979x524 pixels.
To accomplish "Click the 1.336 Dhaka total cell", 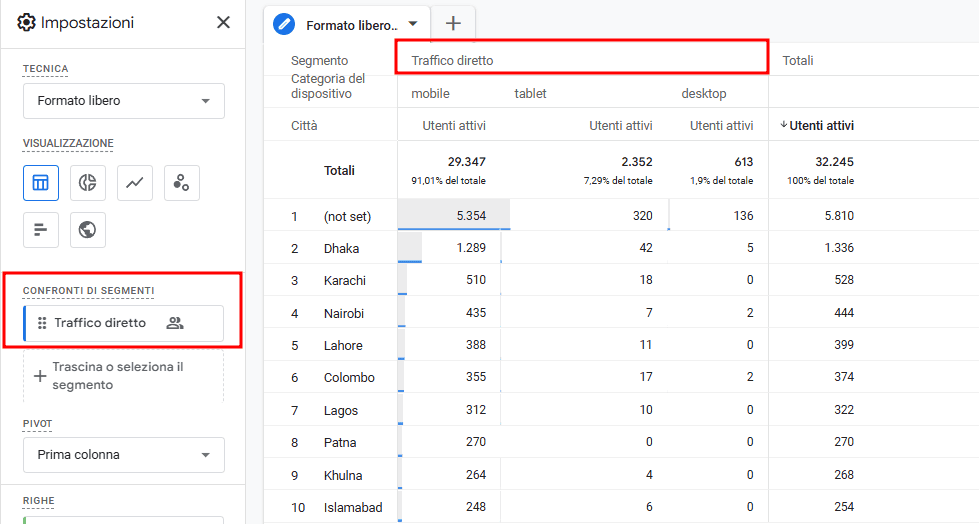I will click(839, 248).
